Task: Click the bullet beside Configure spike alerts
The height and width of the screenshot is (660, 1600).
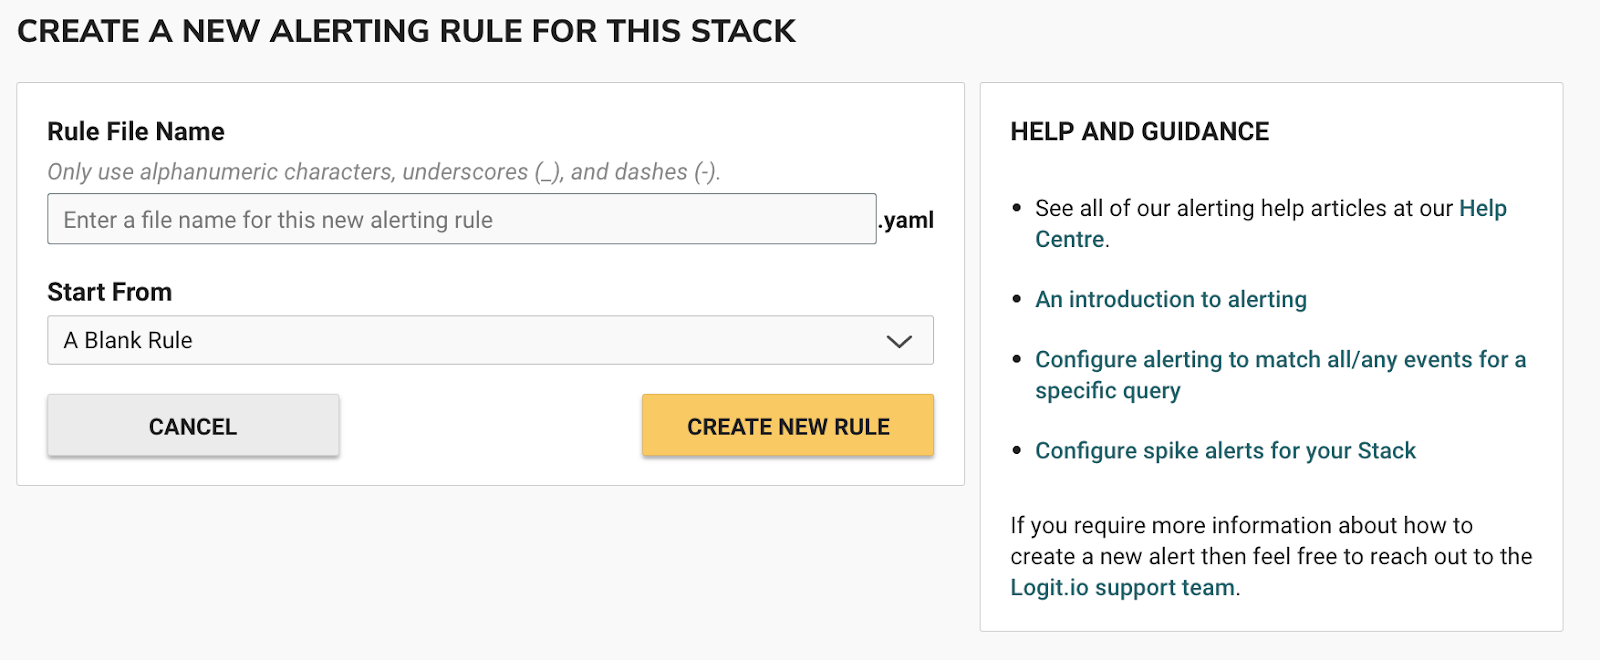Action: pos(1017,451)
